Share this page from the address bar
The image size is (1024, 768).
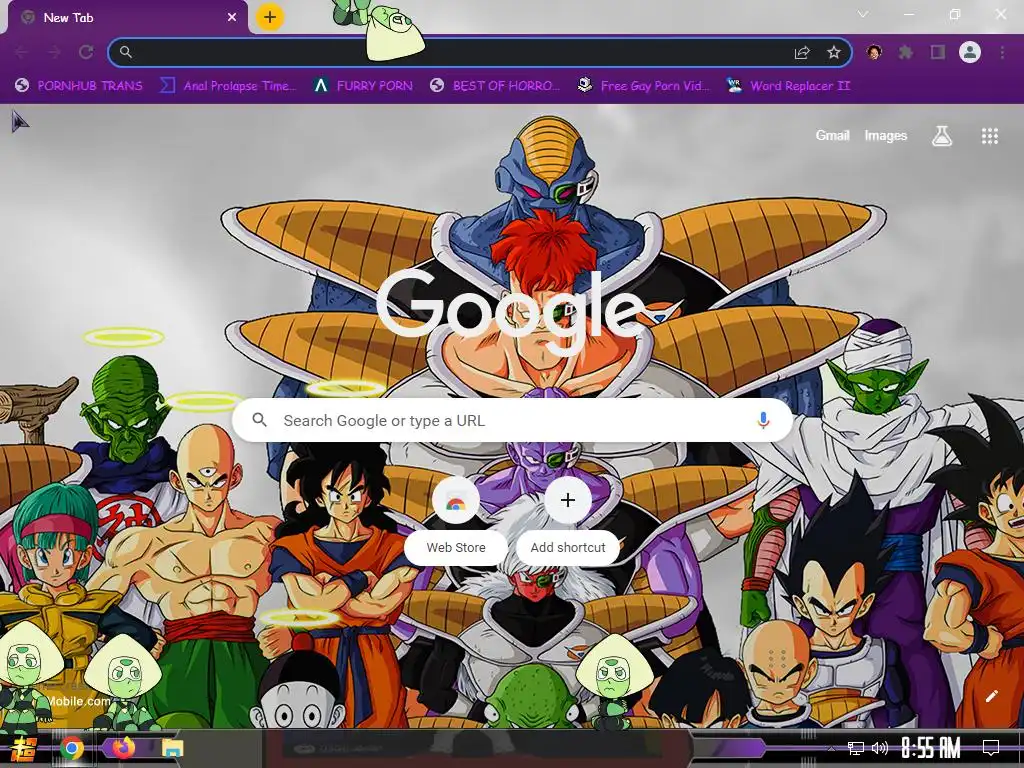(x=802, y=52)
